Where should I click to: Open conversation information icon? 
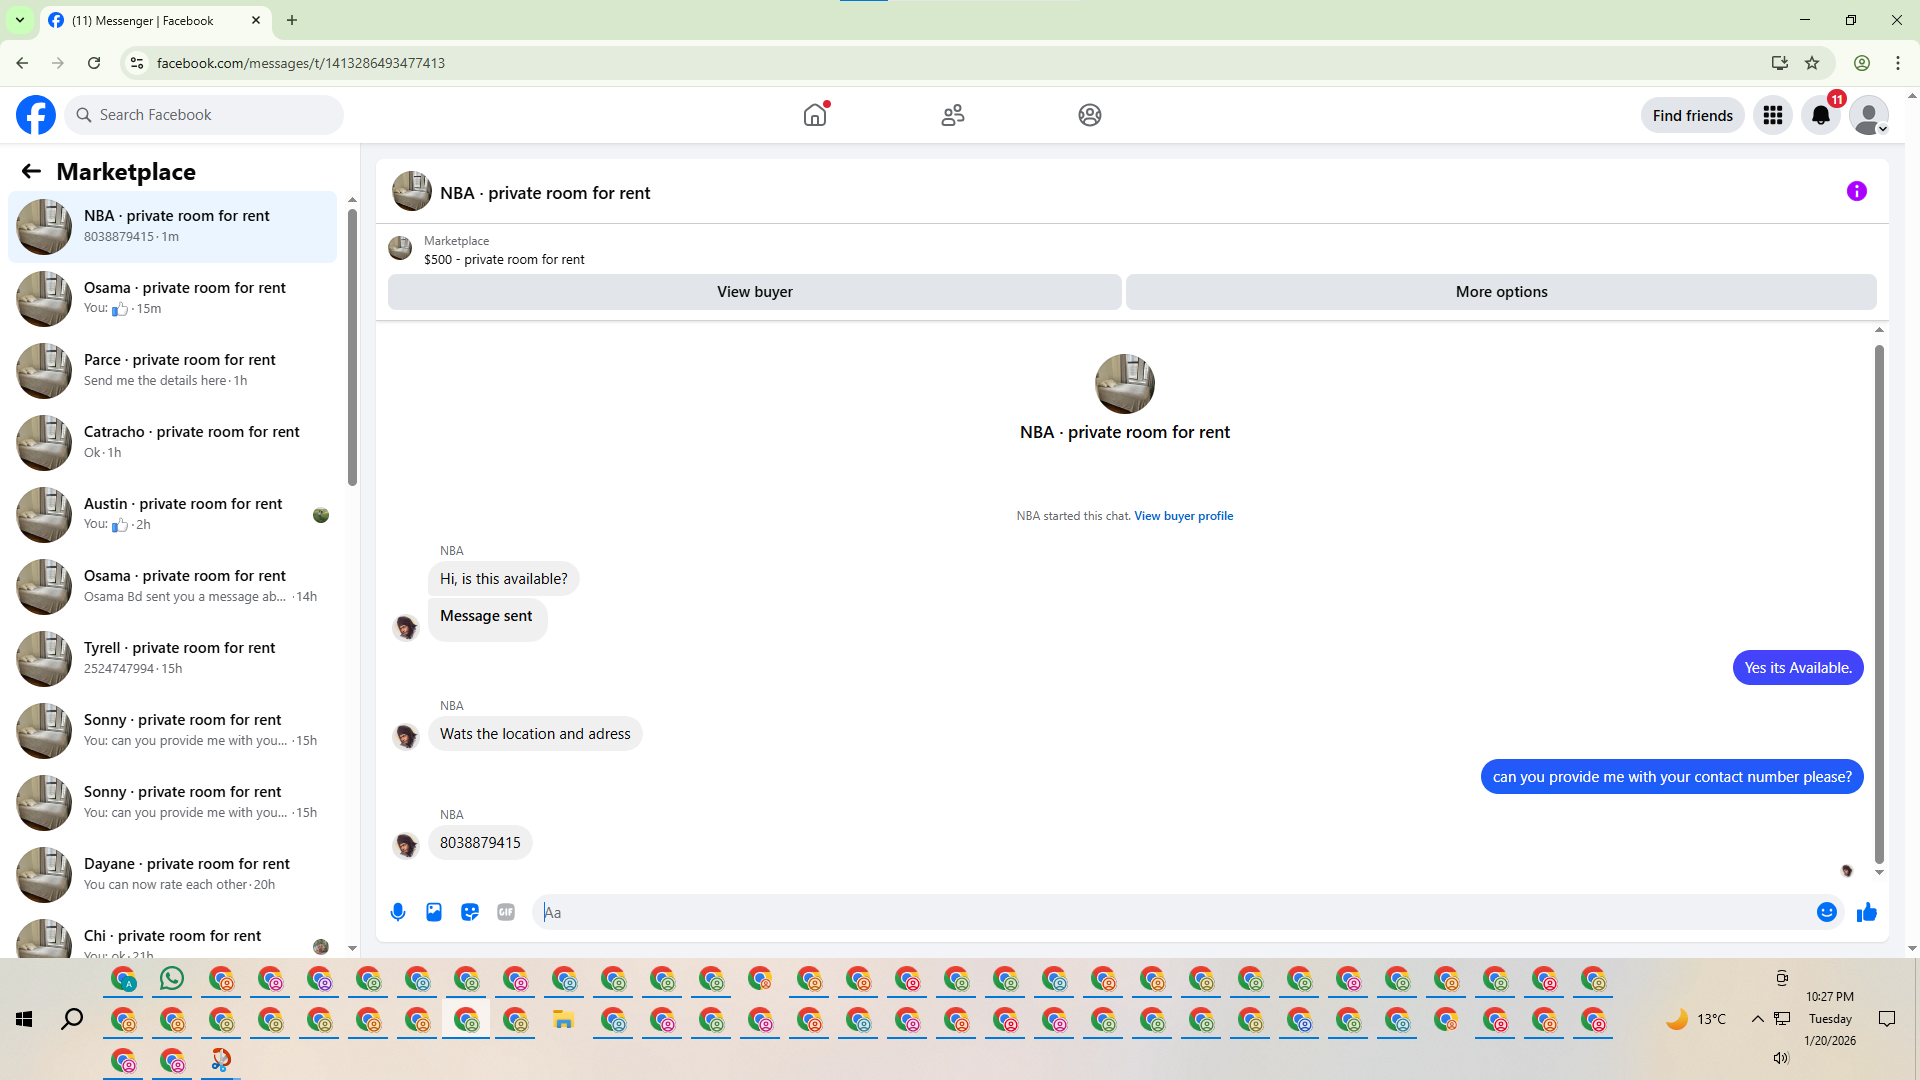(x=1857, y=191)
